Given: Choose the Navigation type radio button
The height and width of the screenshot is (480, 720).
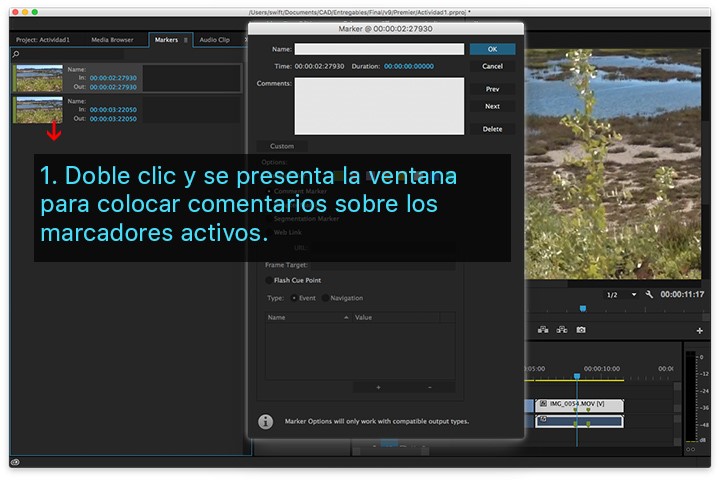Looking at the screenshot, I should tap(325, 298).
